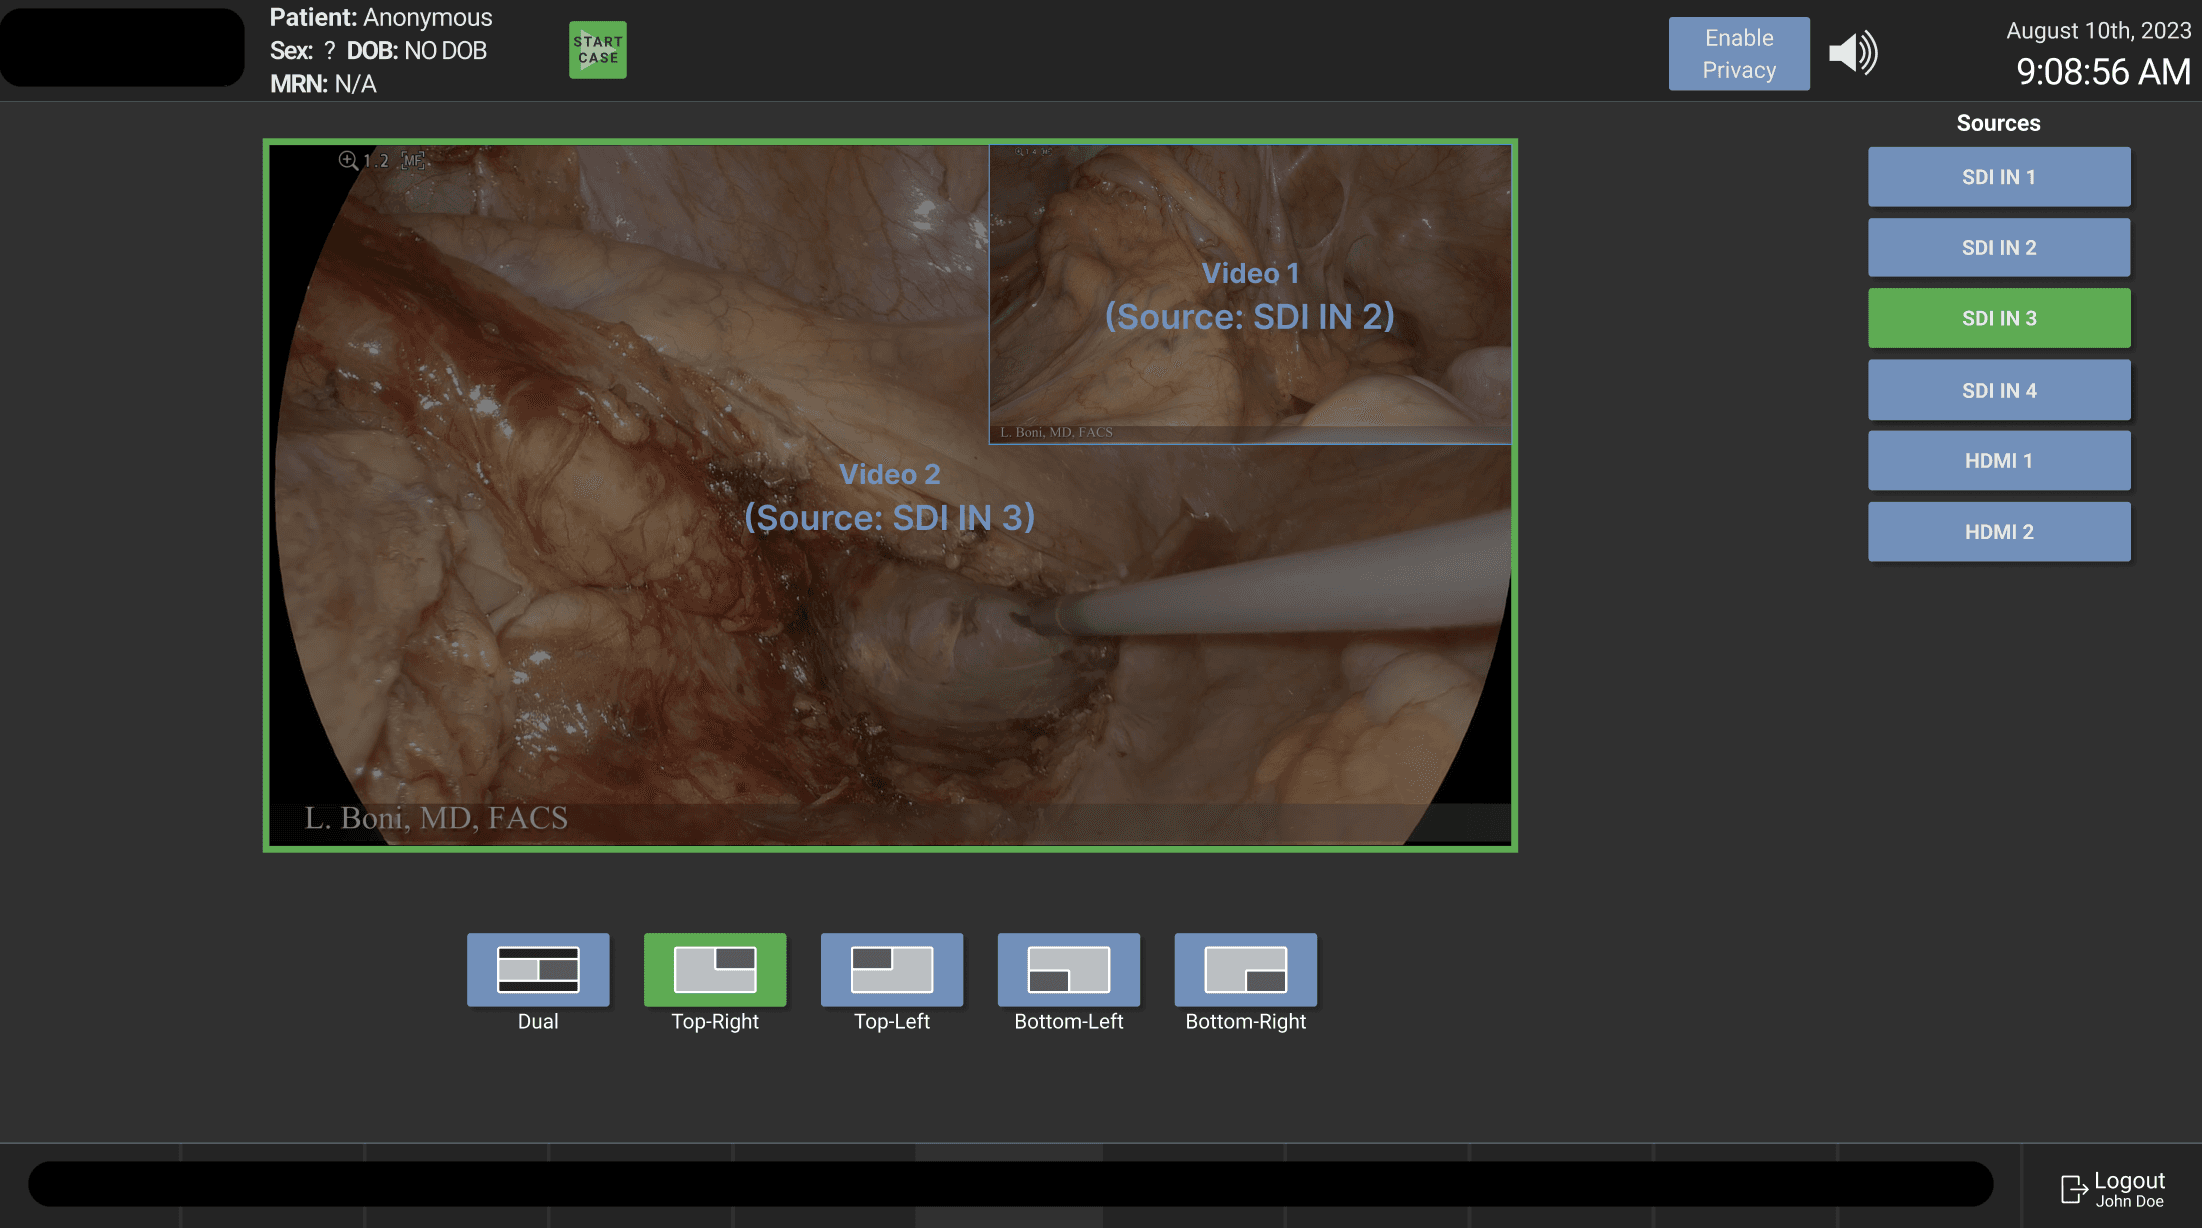This screenshot has height=1228, width=2202.
Task: Click the Logout John Doe text
Action: coord(2129,1189)
